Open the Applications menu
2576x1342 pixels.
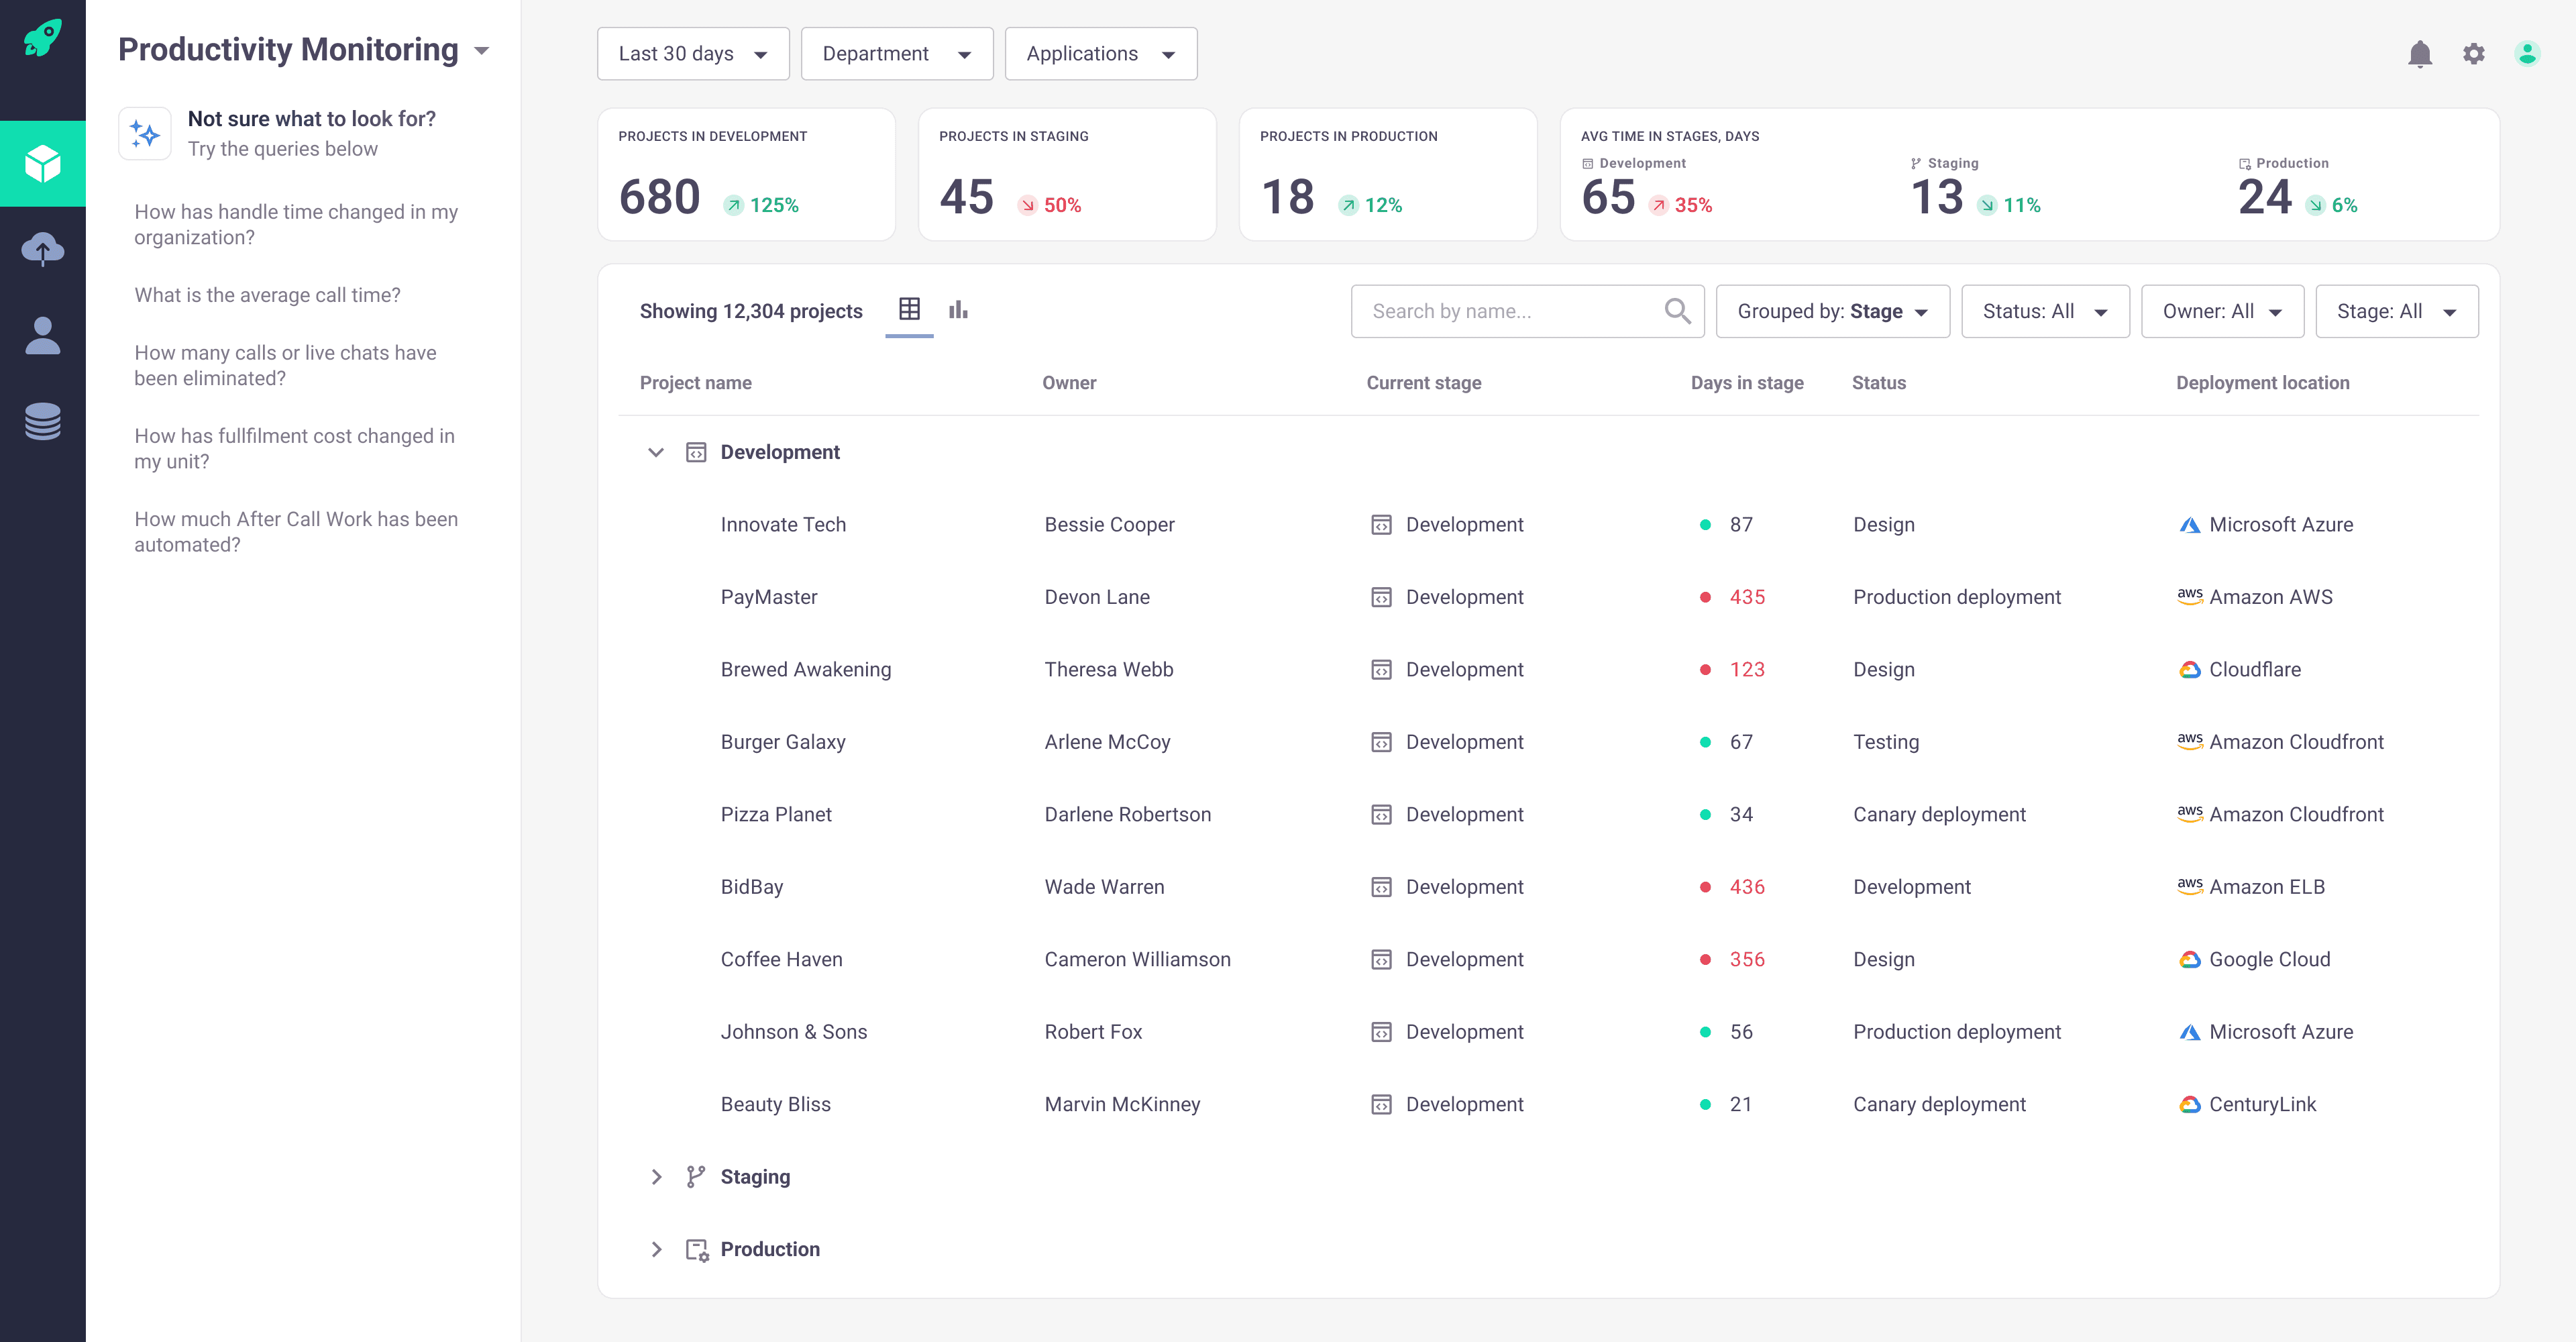point(1100,53)
